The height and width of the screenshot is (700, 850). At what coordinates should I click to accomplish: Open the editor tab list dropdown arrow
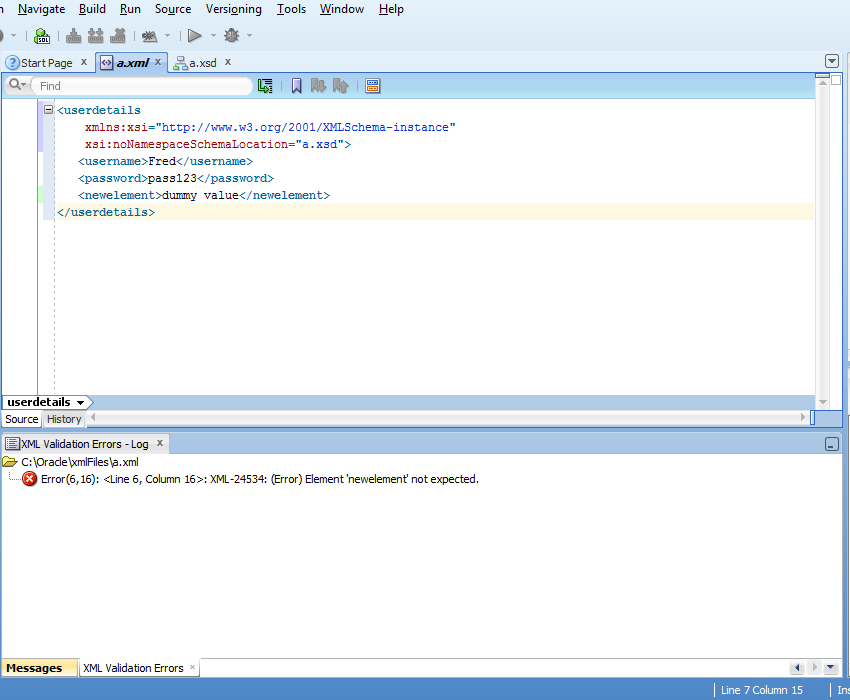831,61
